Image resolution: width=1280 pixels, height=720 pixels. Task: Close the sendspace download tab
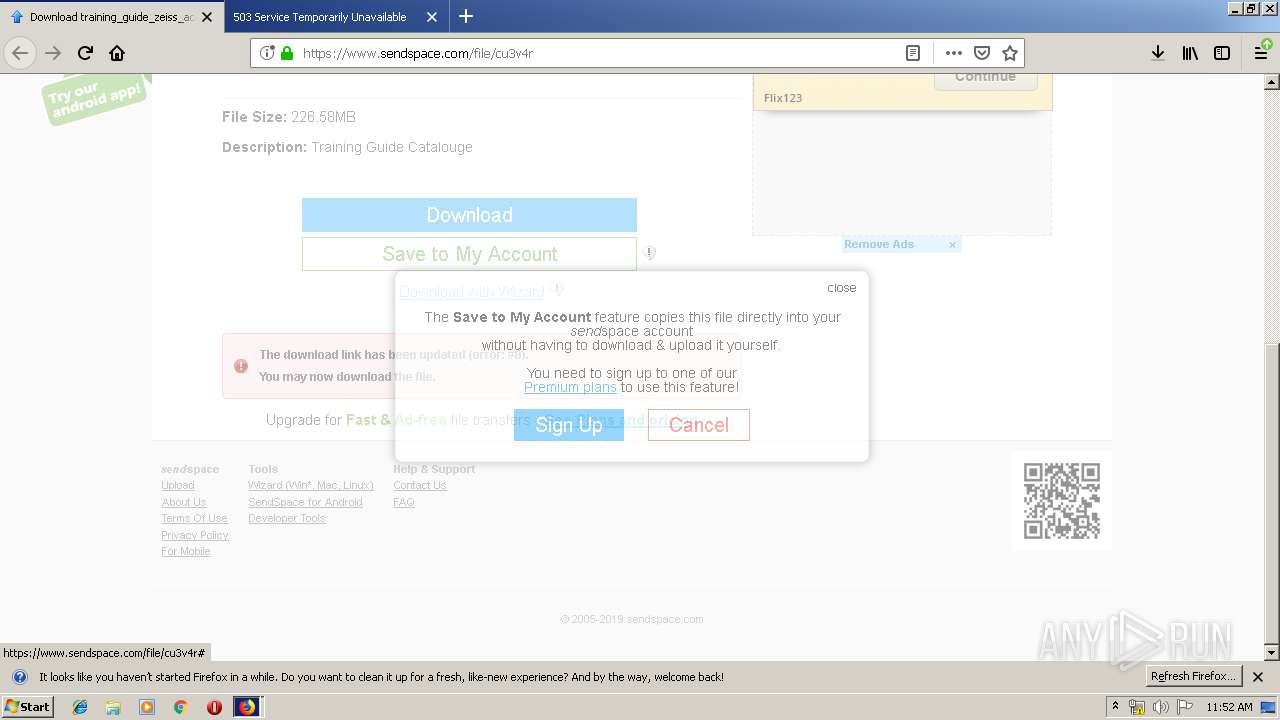pyautogui.click(x=207, y=17)
